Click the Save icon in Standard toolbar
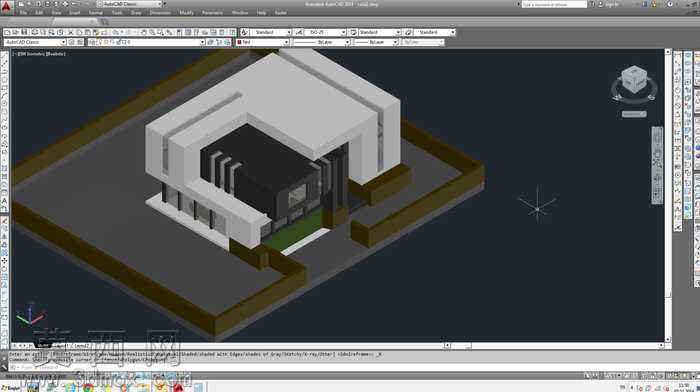Image resolution: width=700 pixels, height=392 pixels. click(24, 32)
